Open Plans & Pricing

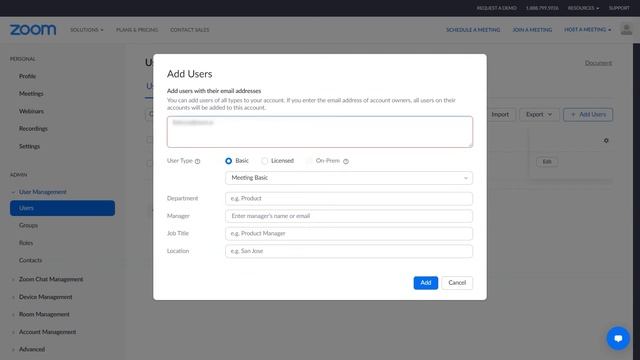137,30
